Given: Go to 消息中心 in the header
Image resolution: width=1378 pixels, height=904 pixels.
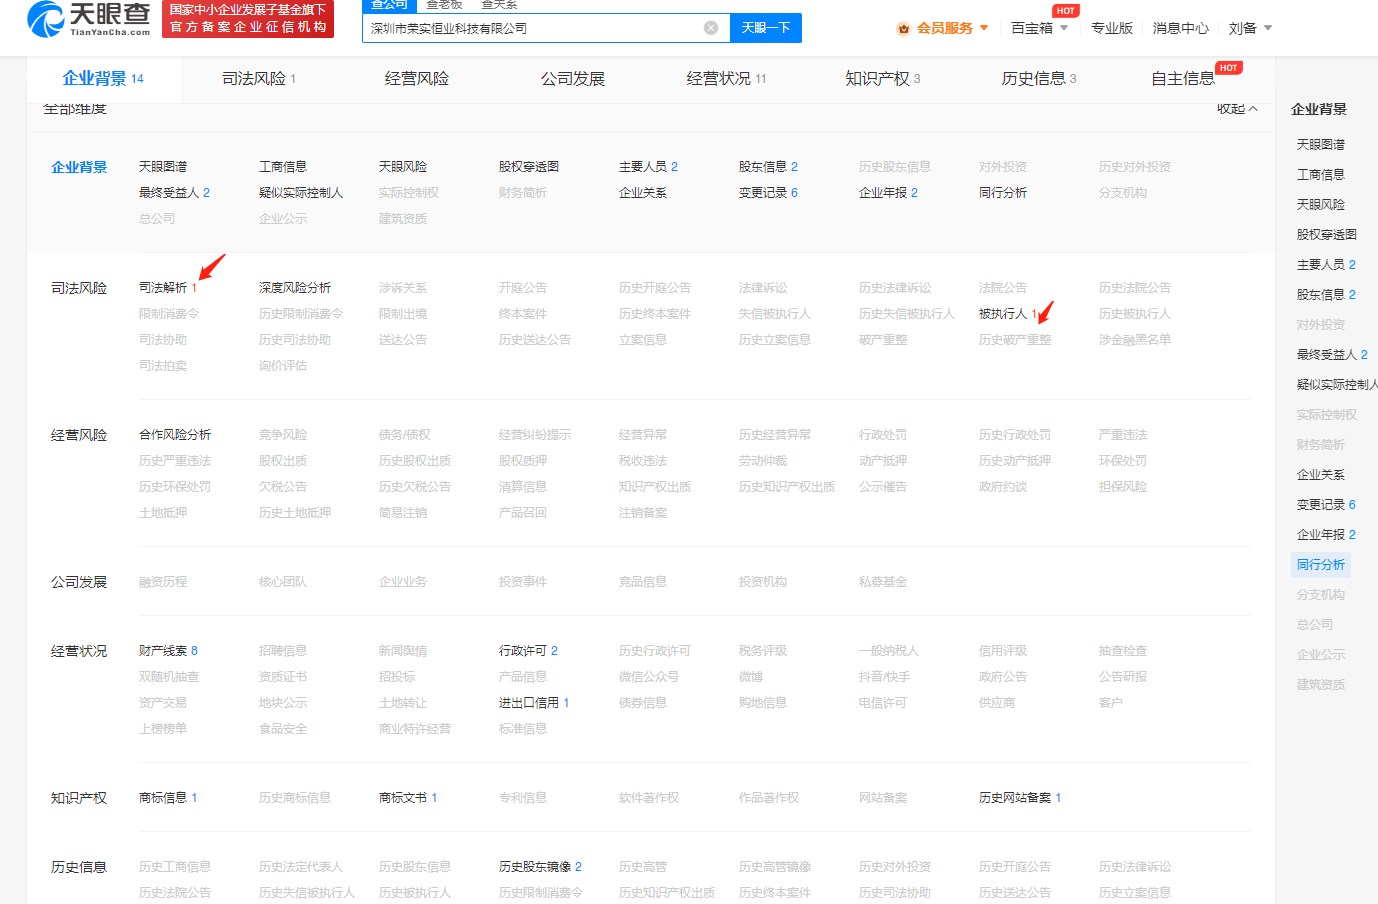Looking at the screenshot, I should (x=1180, y=28).
